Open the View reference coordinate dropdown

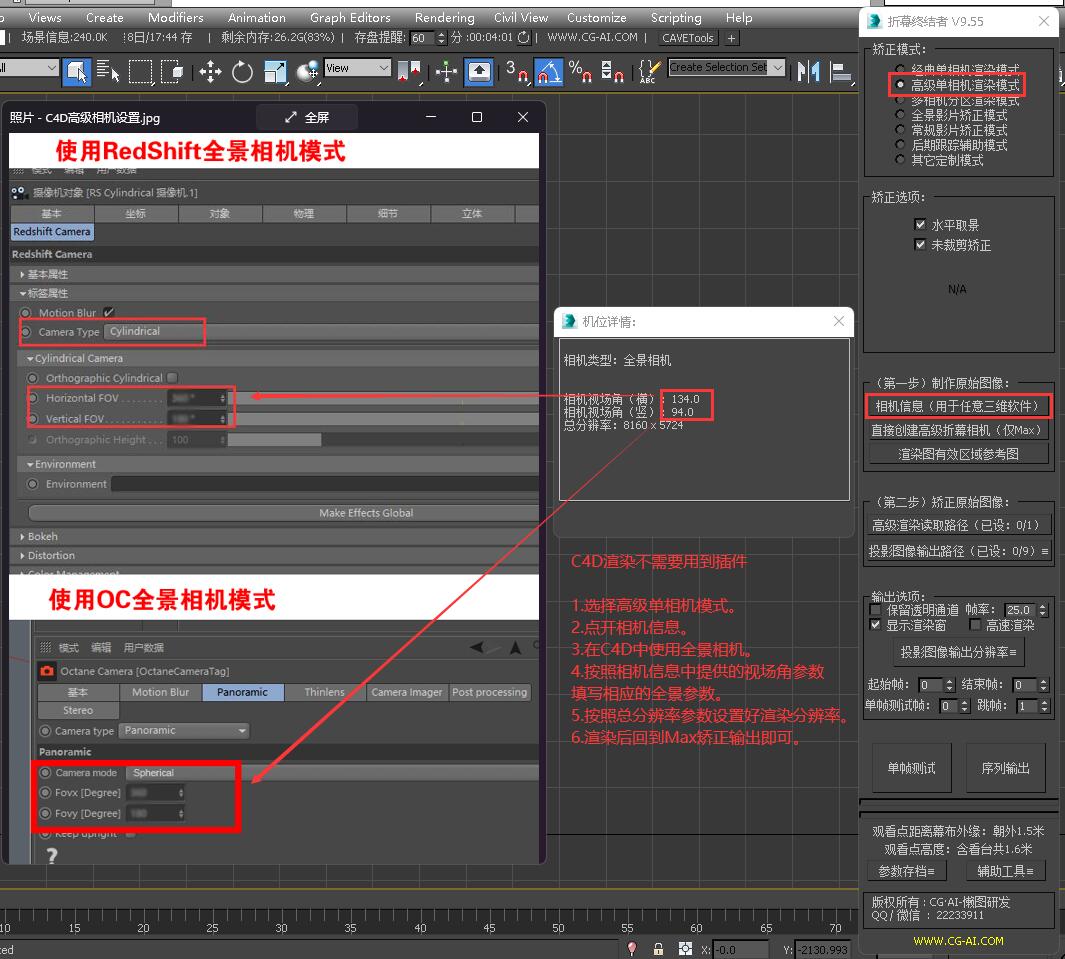point(357,68)
